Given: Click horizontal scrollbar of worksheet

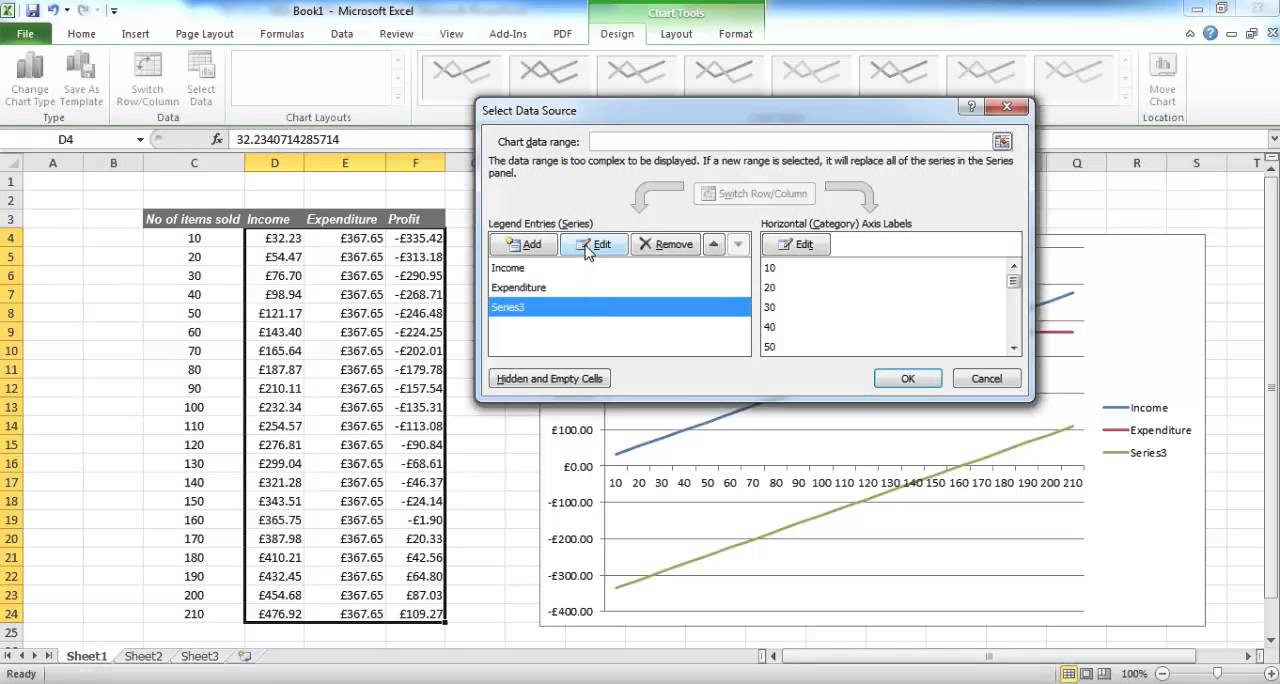Looking at the screenshot, I should point(990,656).
